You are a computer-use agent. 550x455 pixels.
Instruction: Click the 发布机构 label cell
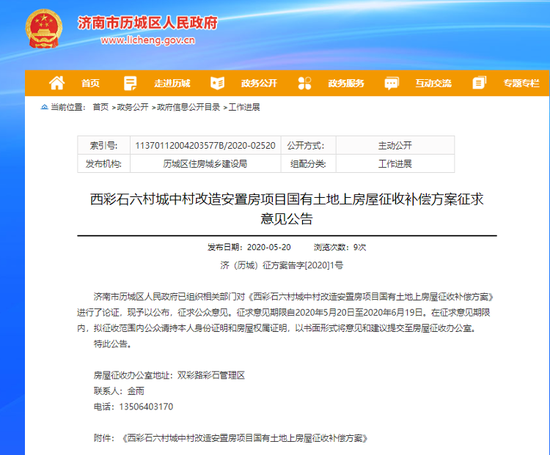coord(104,163)
